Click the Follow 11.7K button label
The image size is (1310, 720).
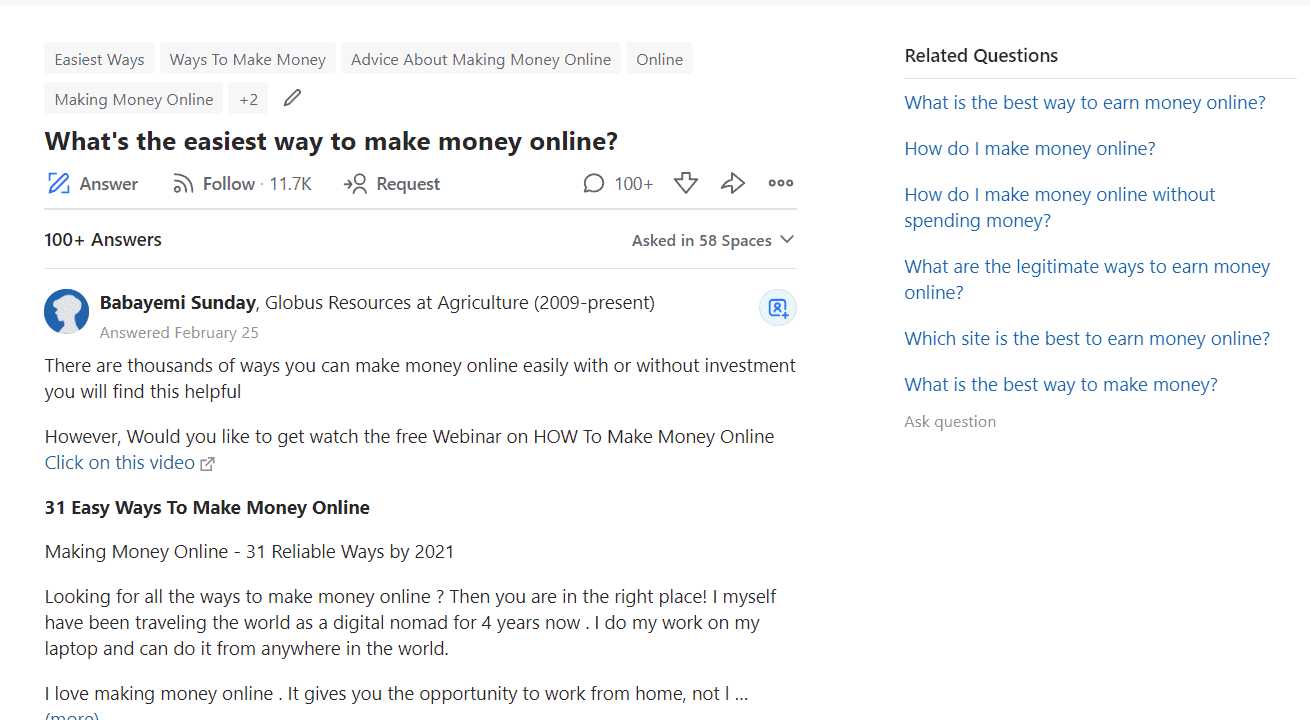257,184
